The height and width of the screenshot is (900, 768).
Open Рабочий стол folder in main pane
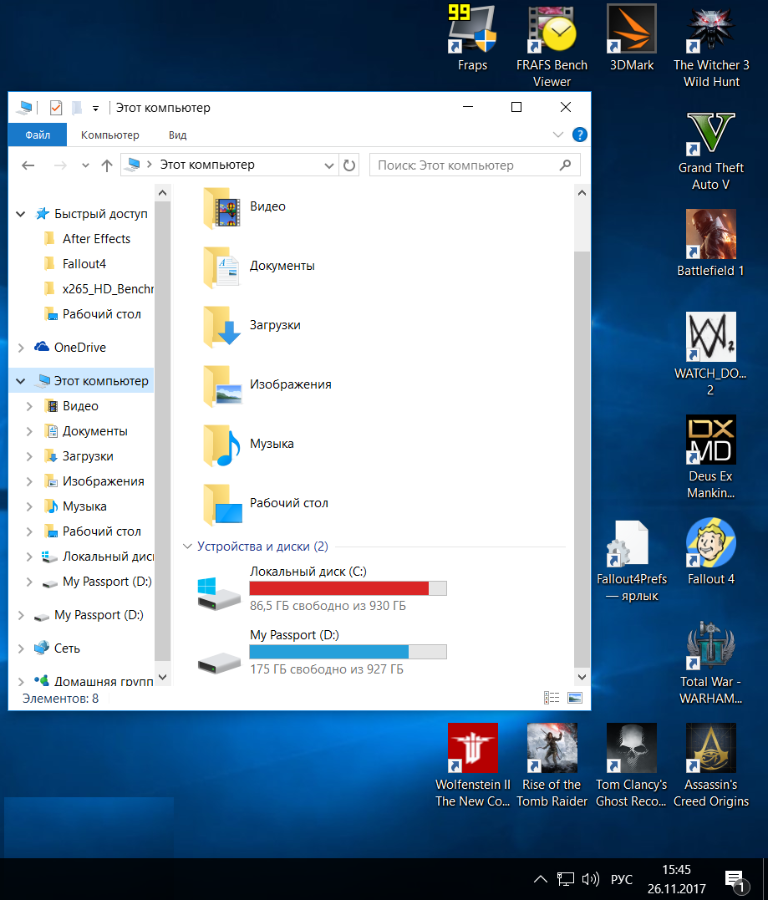coord(266,503)
